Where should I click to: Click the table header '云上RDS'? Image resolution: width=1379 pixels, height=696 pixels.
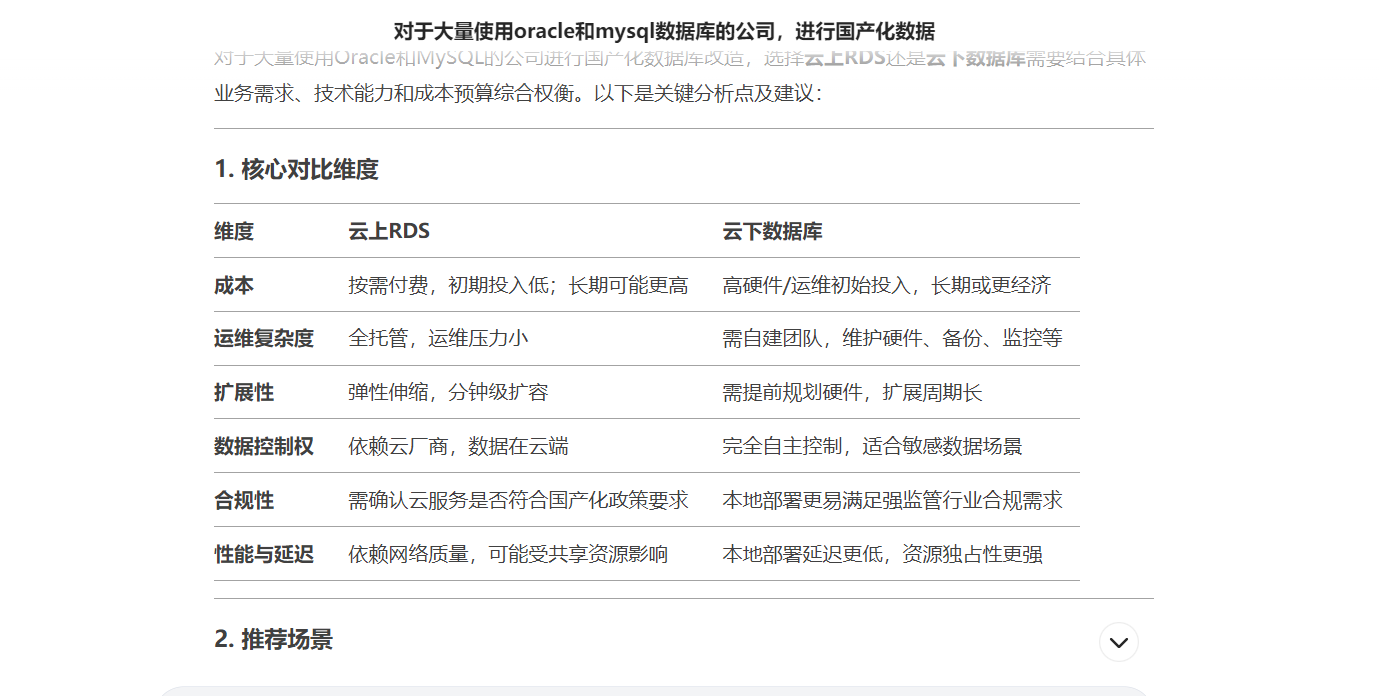point(389,231)
